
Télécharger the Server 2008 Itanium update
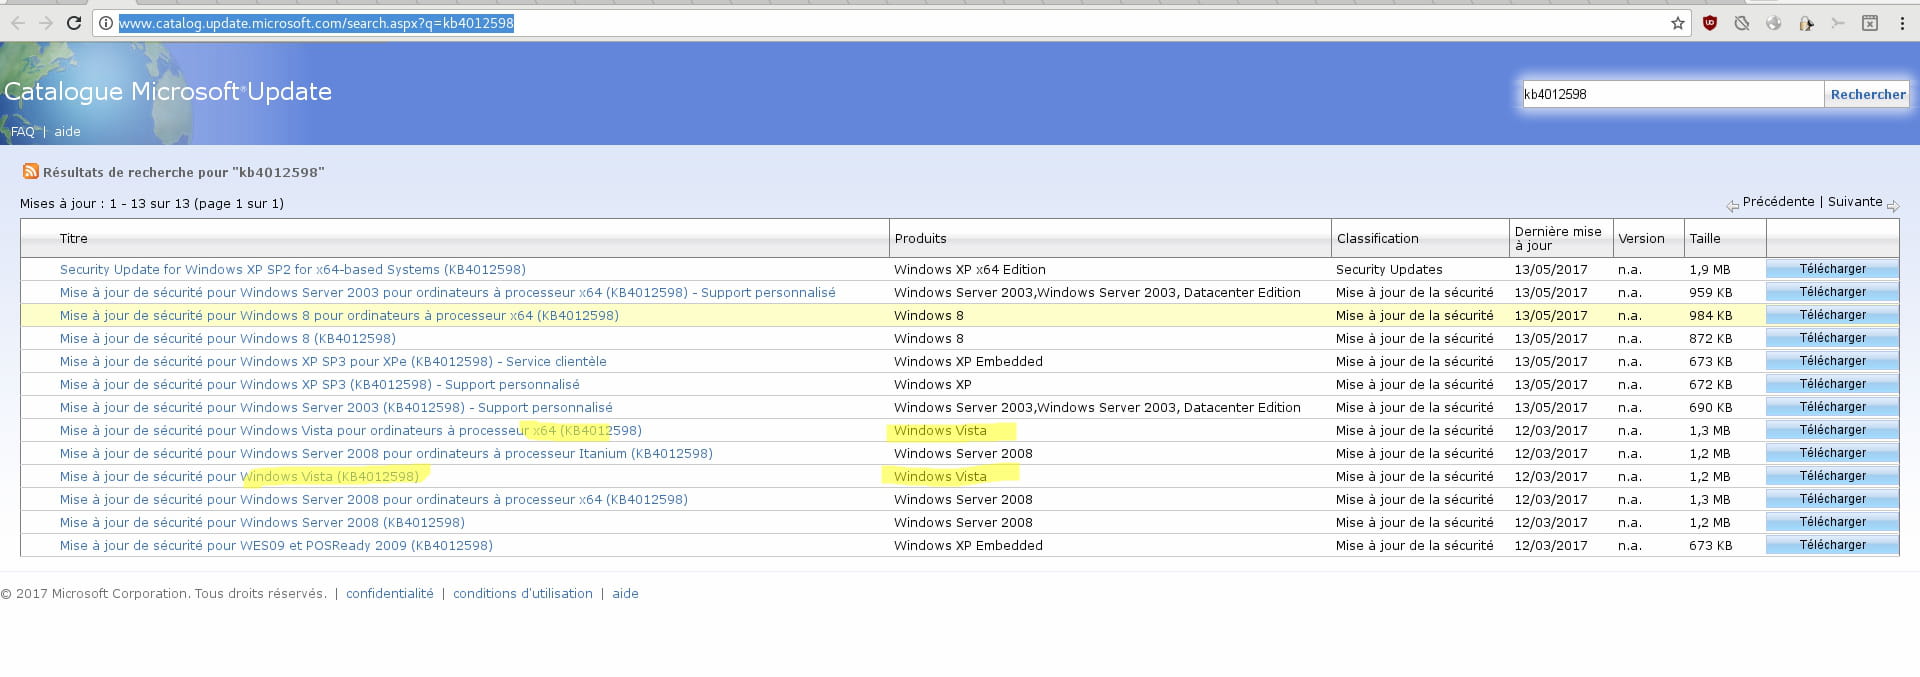click(1832, 453)
